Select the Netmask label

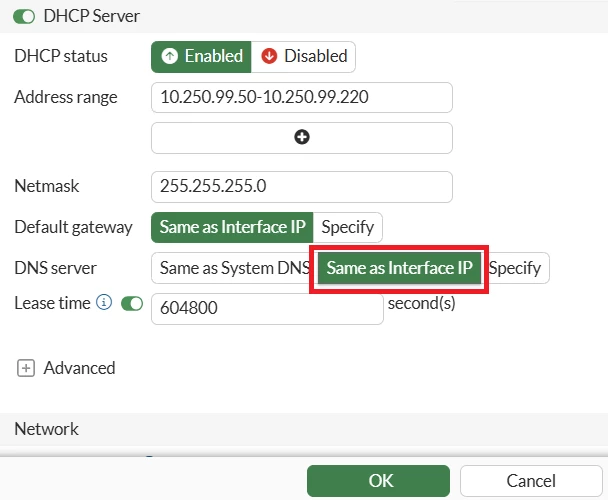tap(47, 186)
